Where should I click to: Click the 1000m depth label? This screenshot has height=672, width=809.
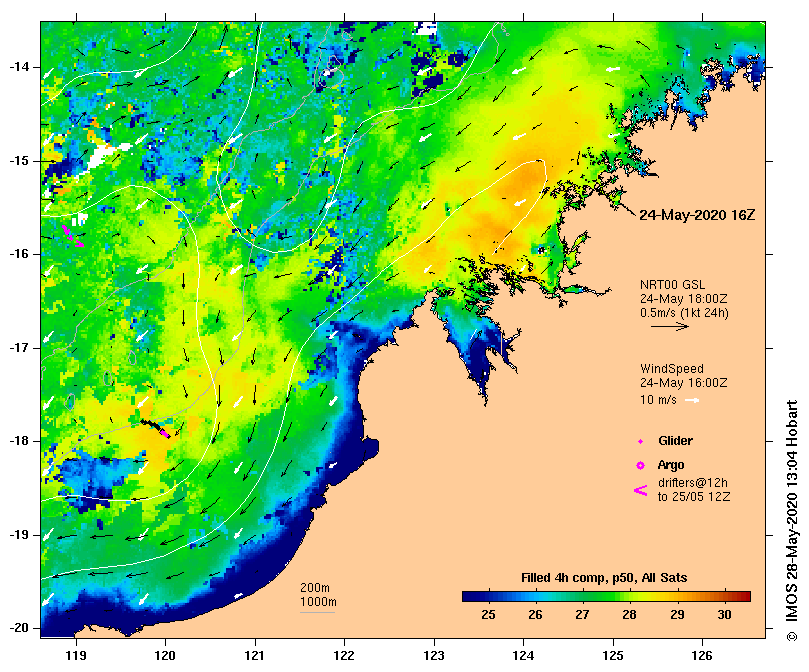pyautogui.click(x=318, y=602)
